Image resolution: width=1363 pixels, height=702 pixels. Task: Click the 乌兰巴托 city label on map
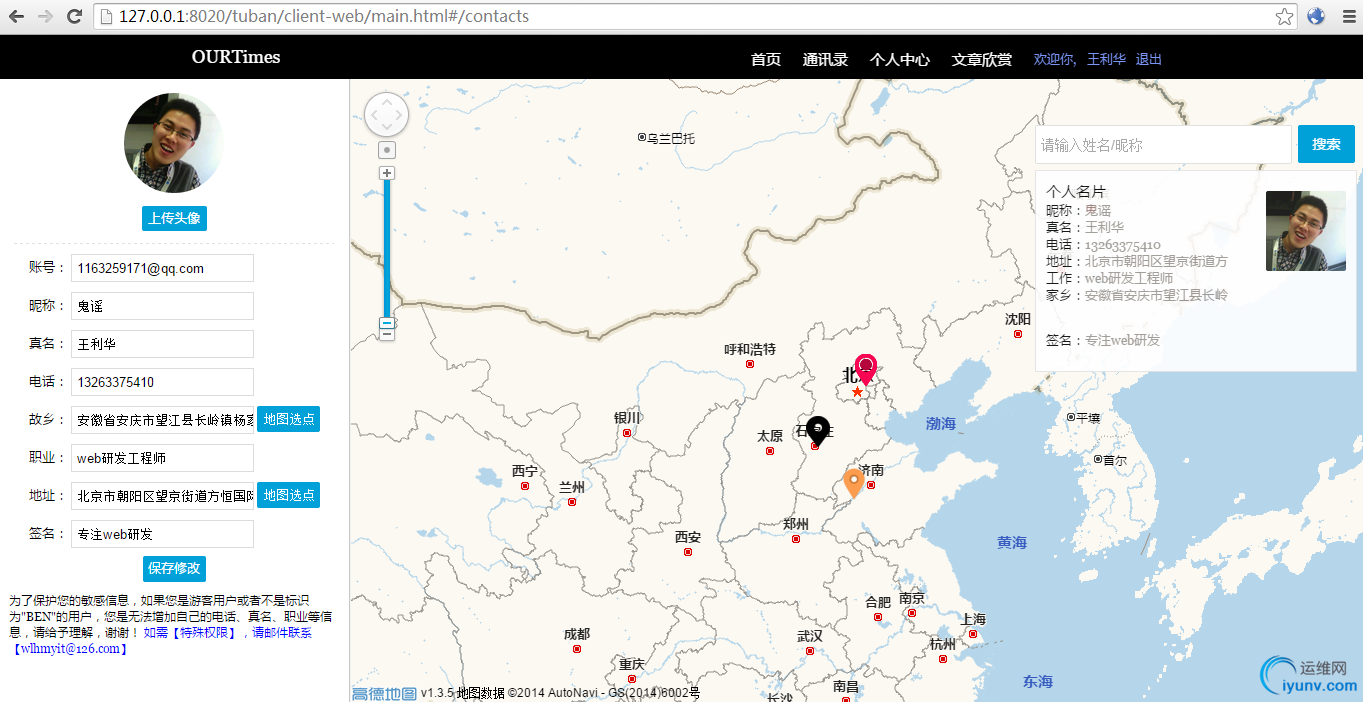(670, 138)
